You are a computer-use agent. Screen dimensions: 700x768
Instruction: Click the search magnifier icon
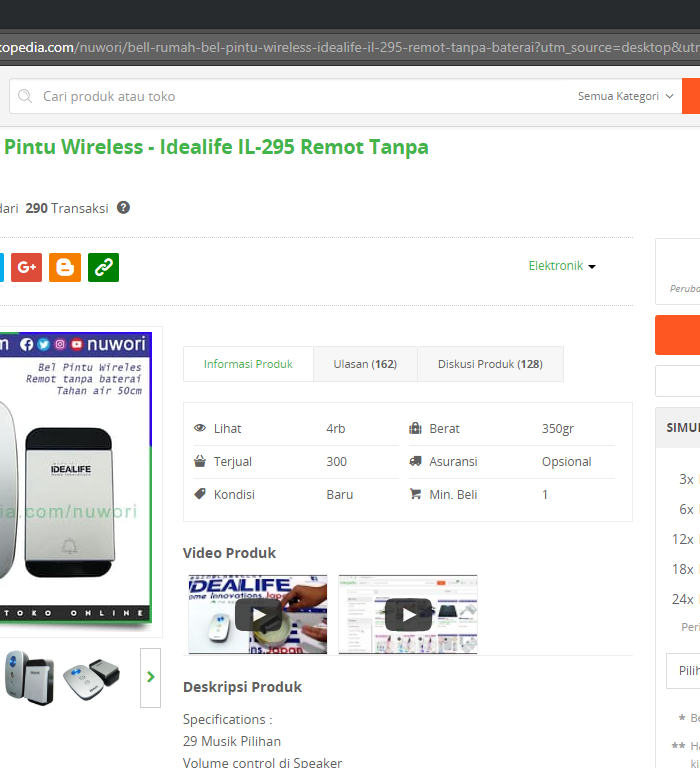point(25,96)
